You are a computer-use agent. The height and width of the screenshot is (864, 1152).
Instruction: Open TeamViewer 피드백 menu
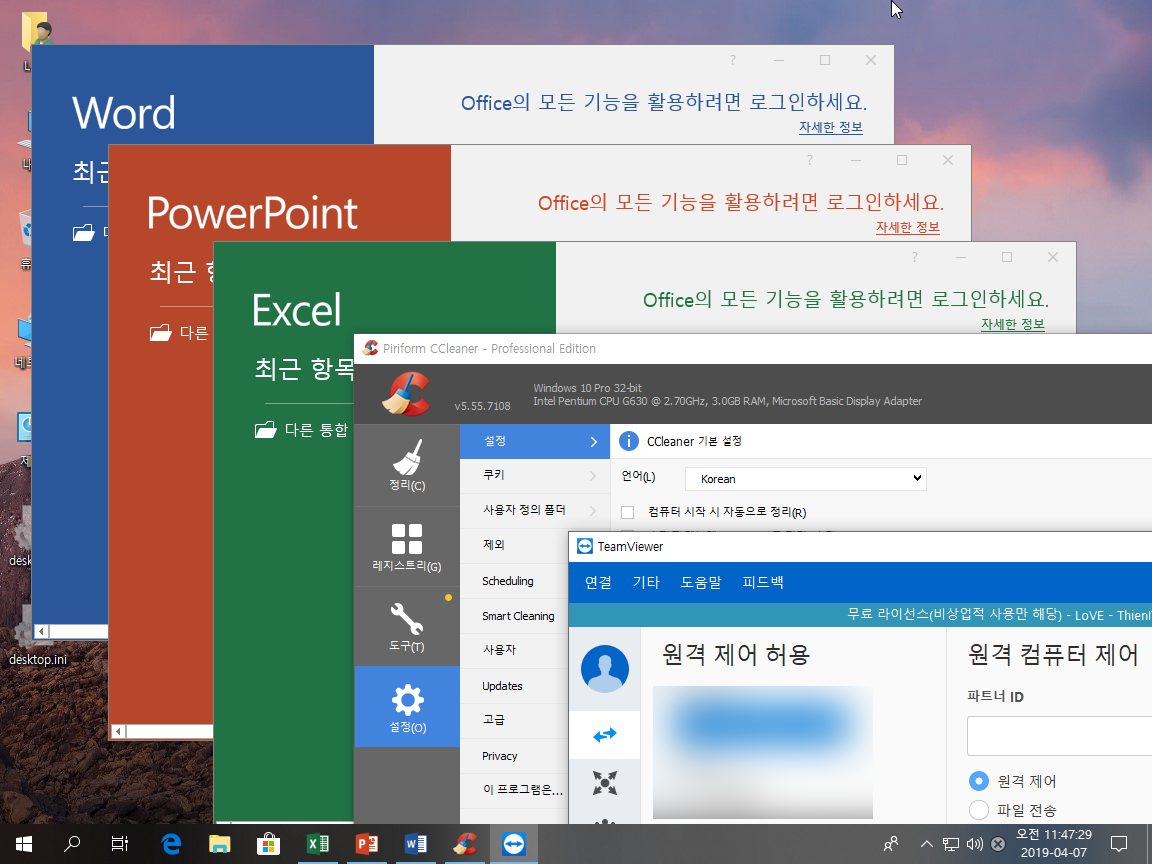click(x=763, y=583)
